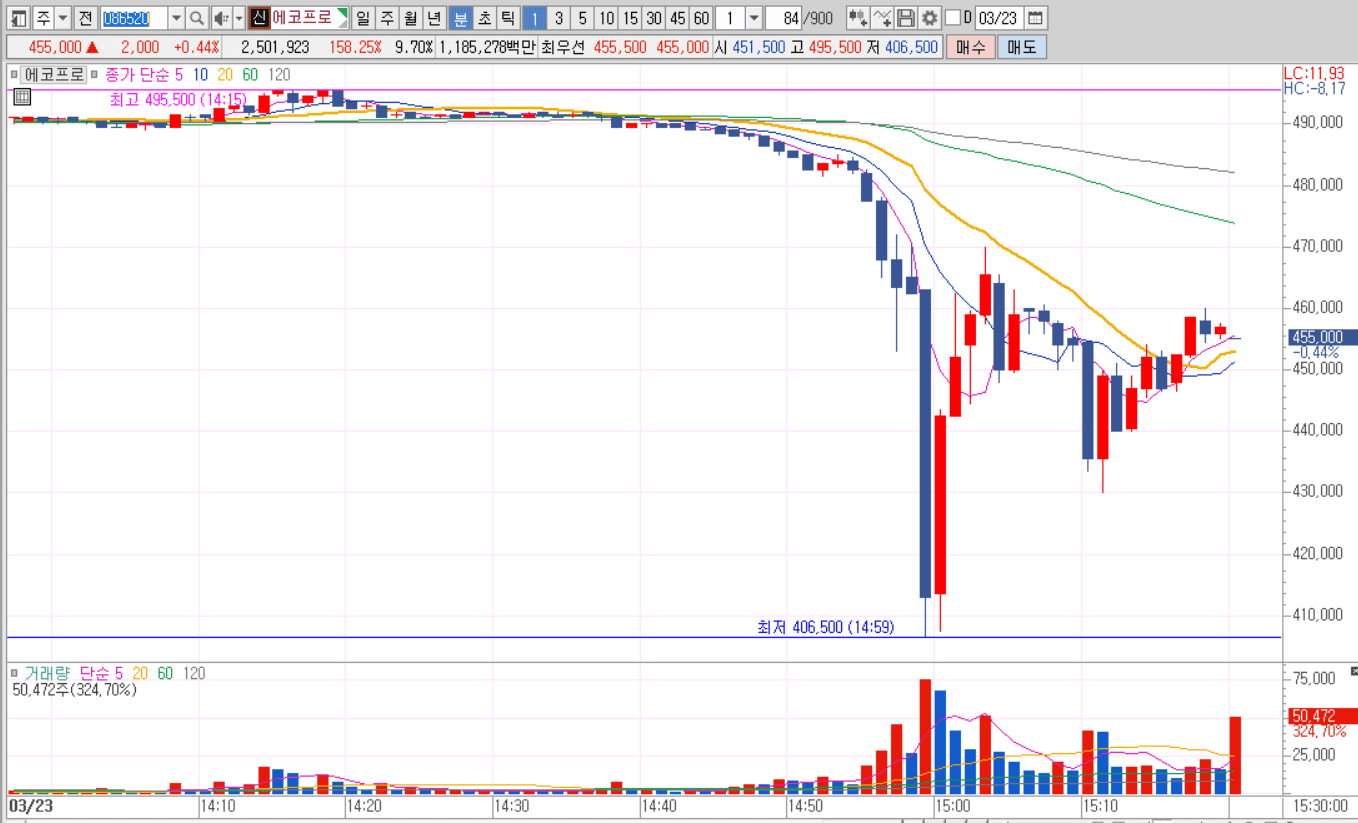The height and width of the screenshot is (823, 1358).
Task: Open the stock search magnifier icon
Action: click(197, 17)
